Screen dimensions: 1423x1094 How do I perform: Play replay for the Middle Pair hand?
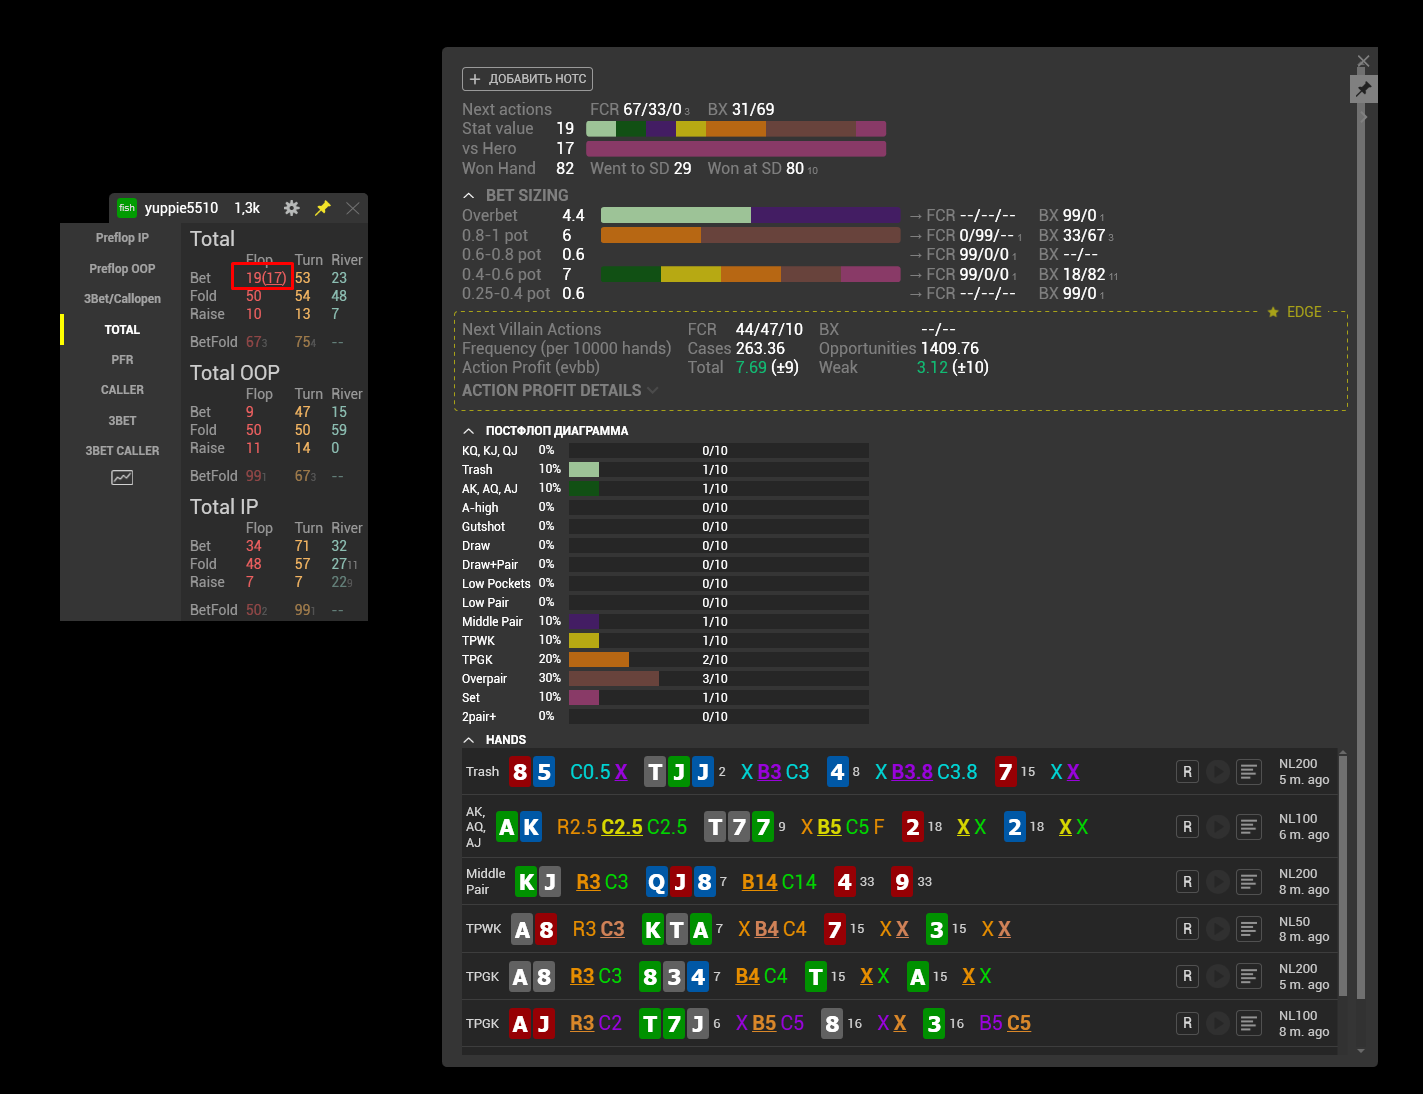coord(1217,882)
